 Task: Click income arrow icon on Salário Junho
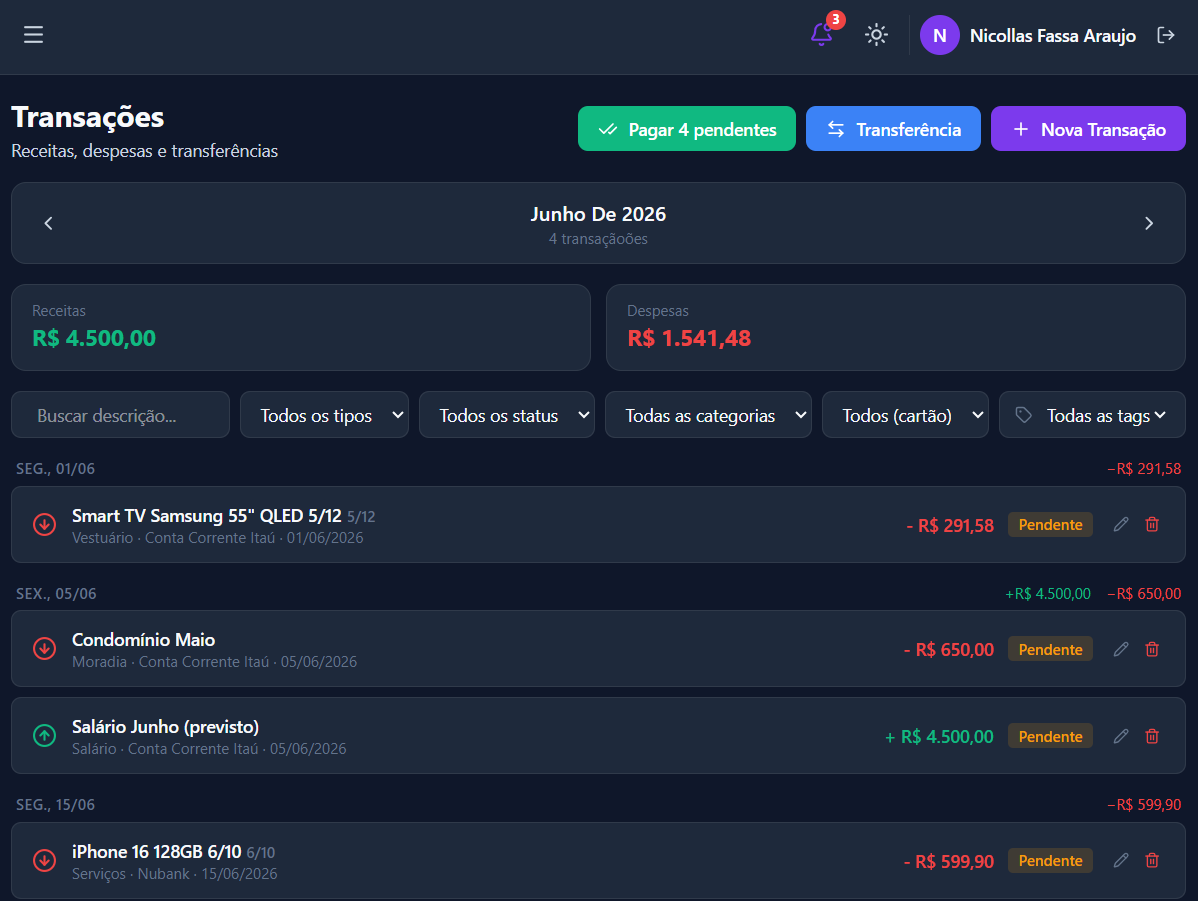(44, 736)
